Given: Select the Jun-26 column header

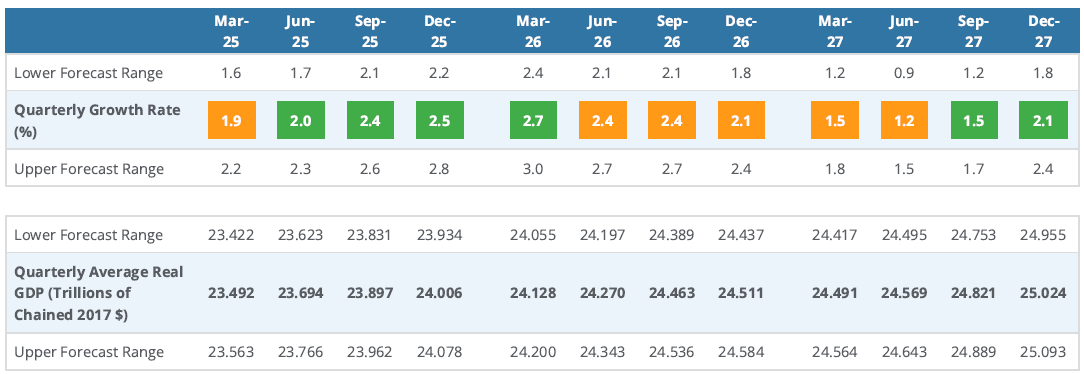Looking at the screenshot, I should [602, 31].
